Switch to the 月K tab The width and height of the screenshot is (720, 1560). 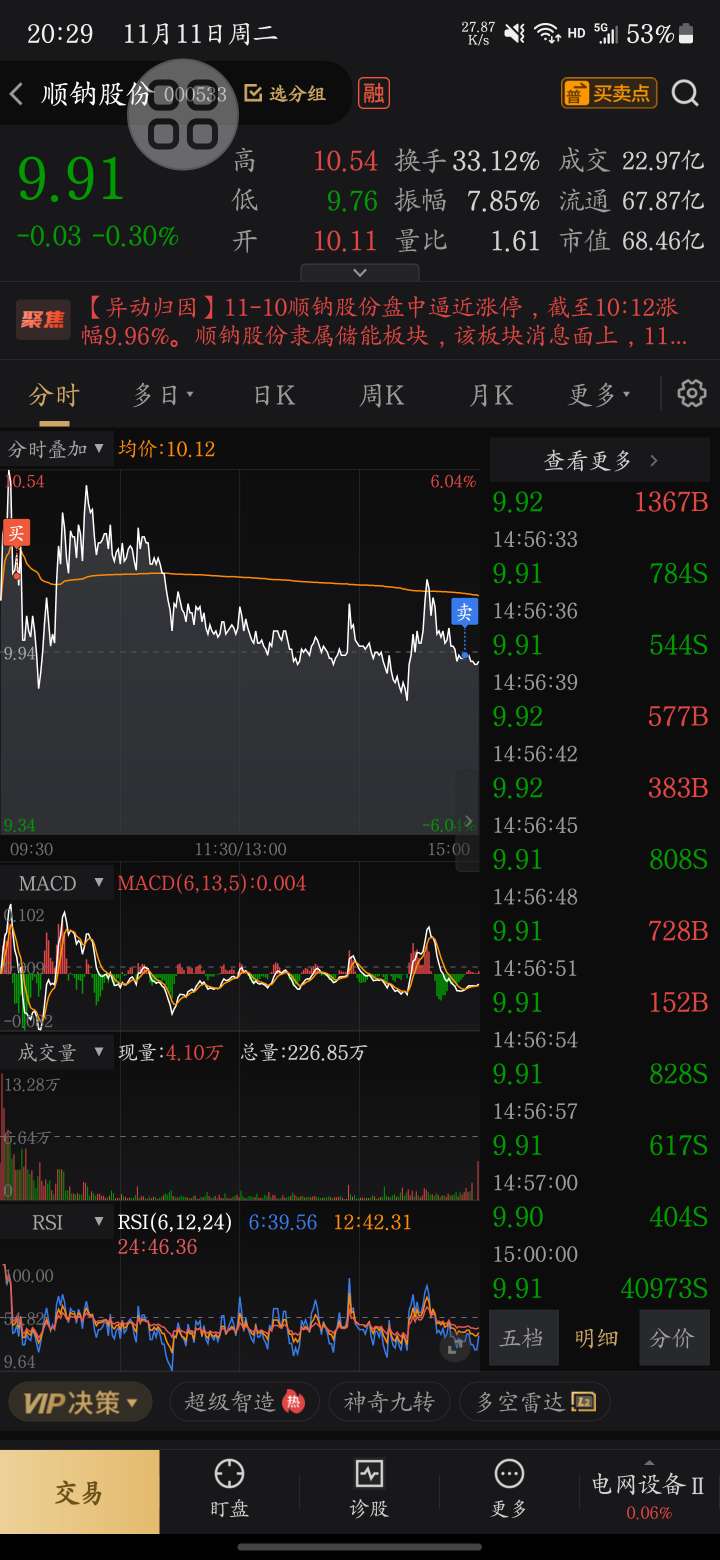pos(491,395)
